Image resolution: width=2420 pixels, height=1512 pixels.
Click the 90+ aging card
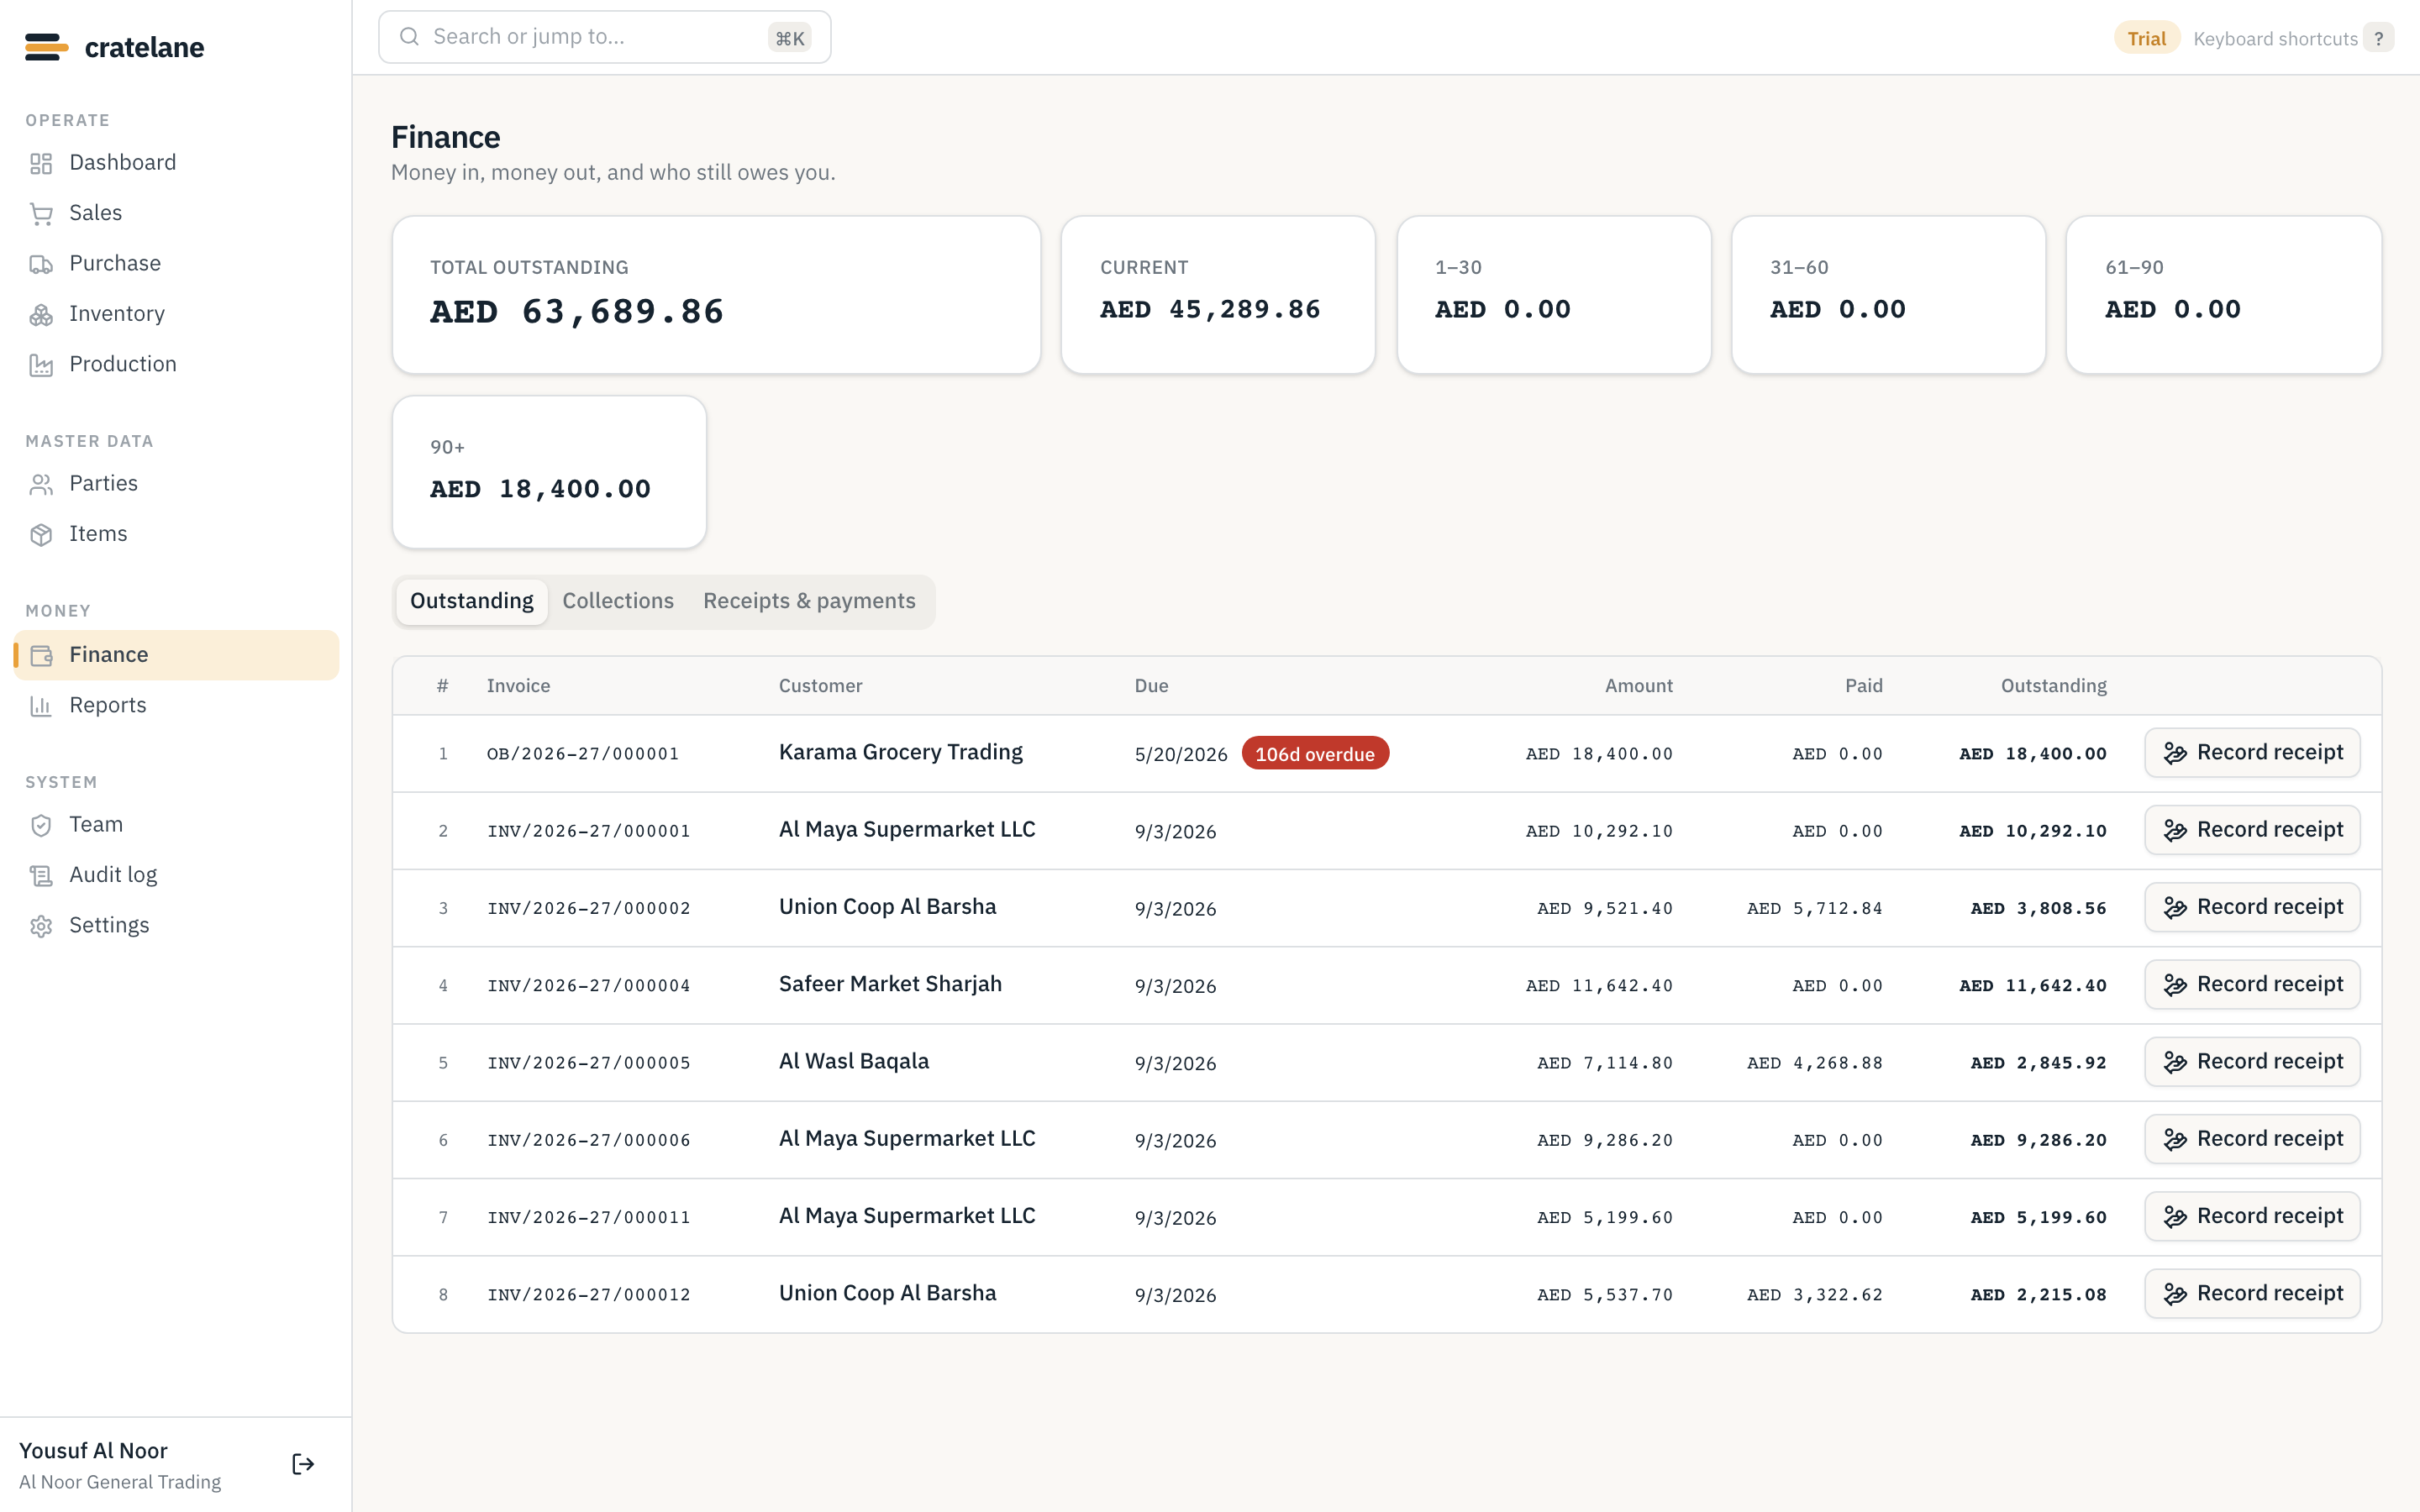549,472
